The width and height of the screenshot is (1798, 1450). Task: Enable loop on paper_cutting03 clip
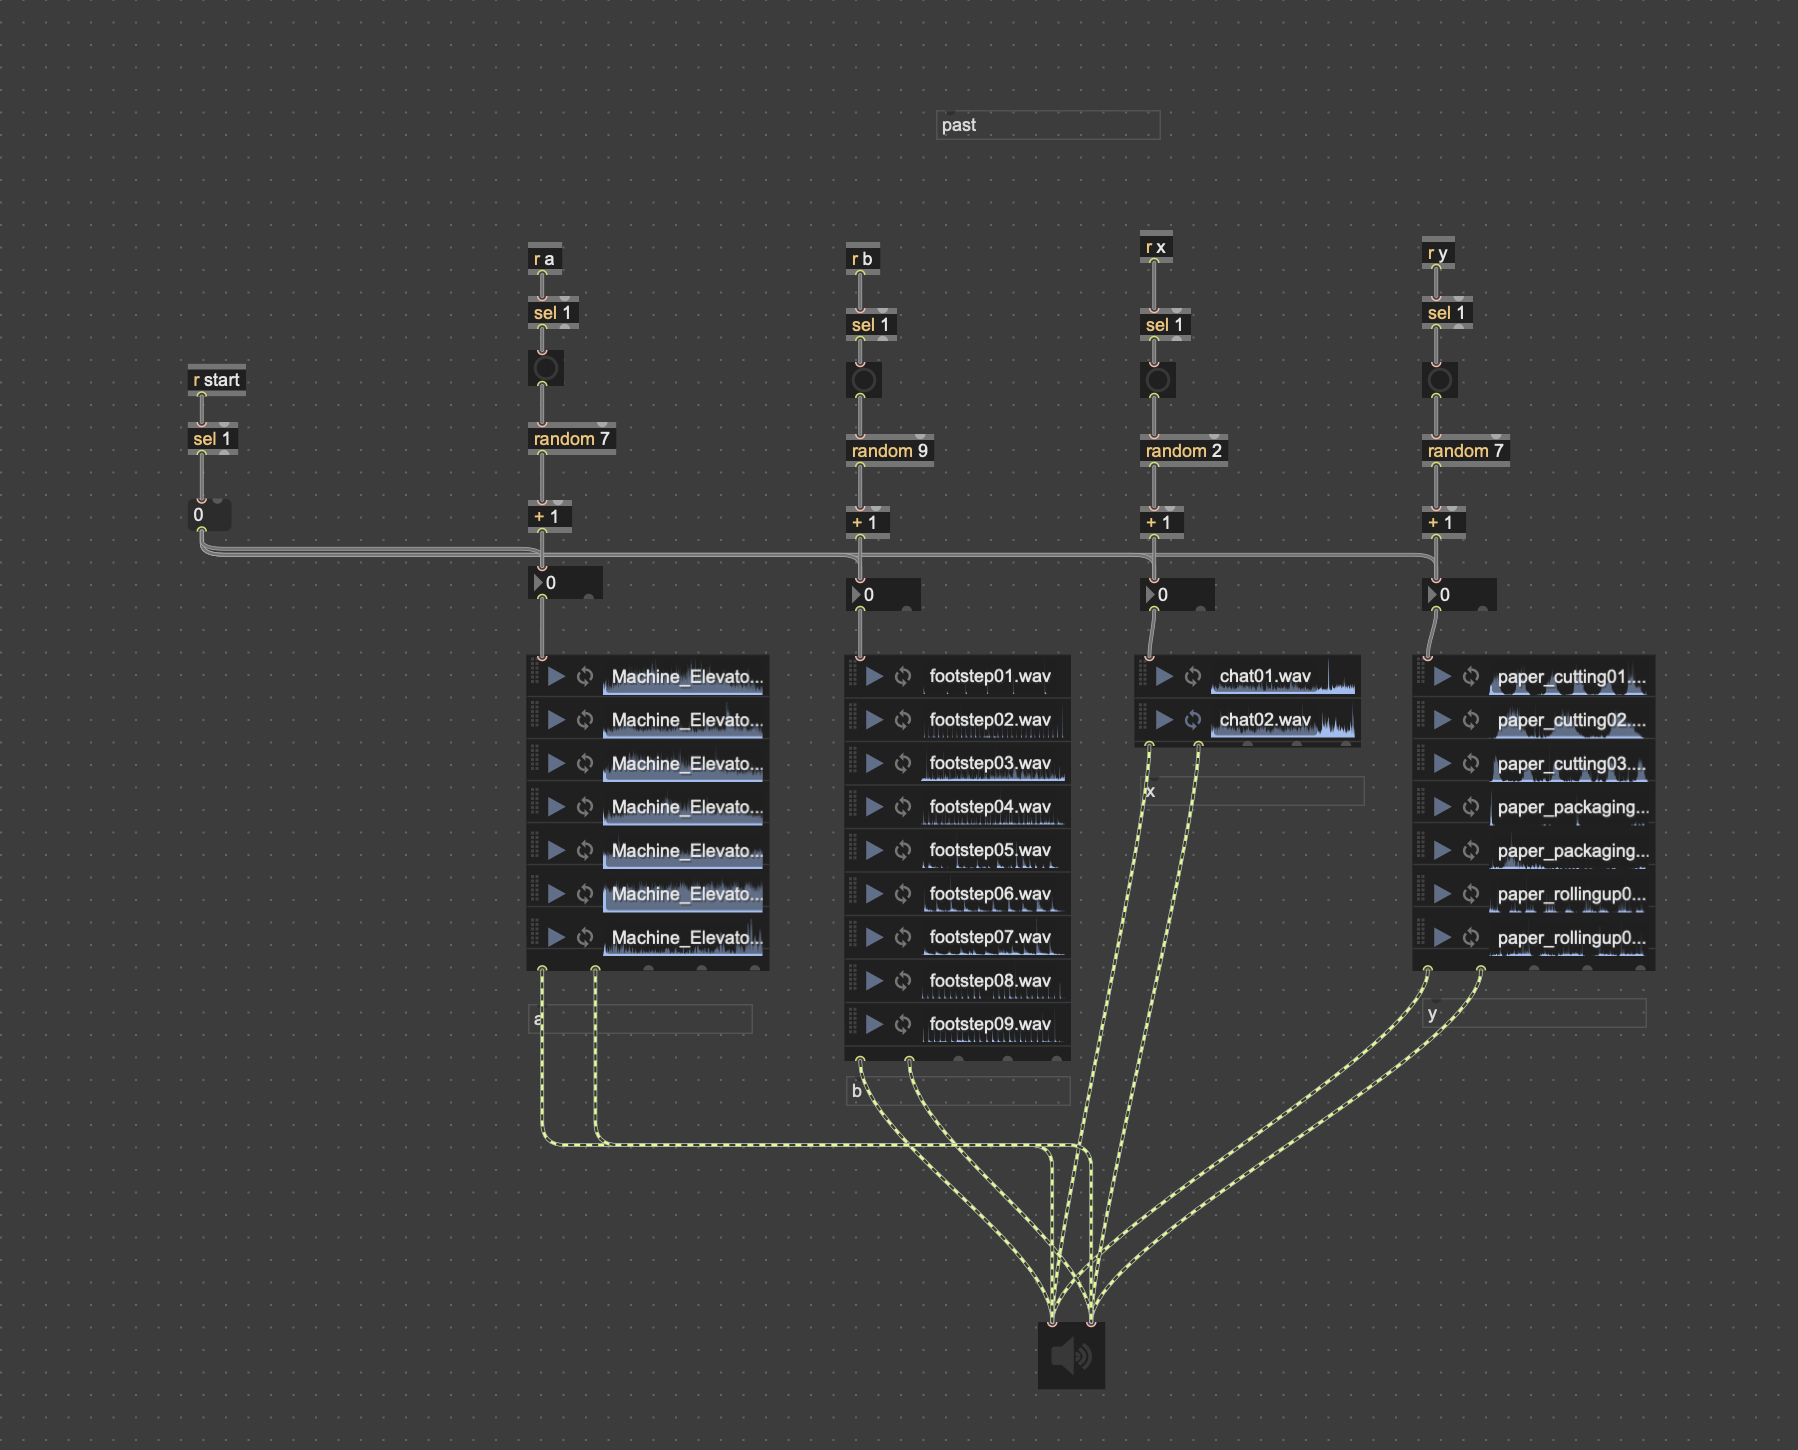(1471, 764)
